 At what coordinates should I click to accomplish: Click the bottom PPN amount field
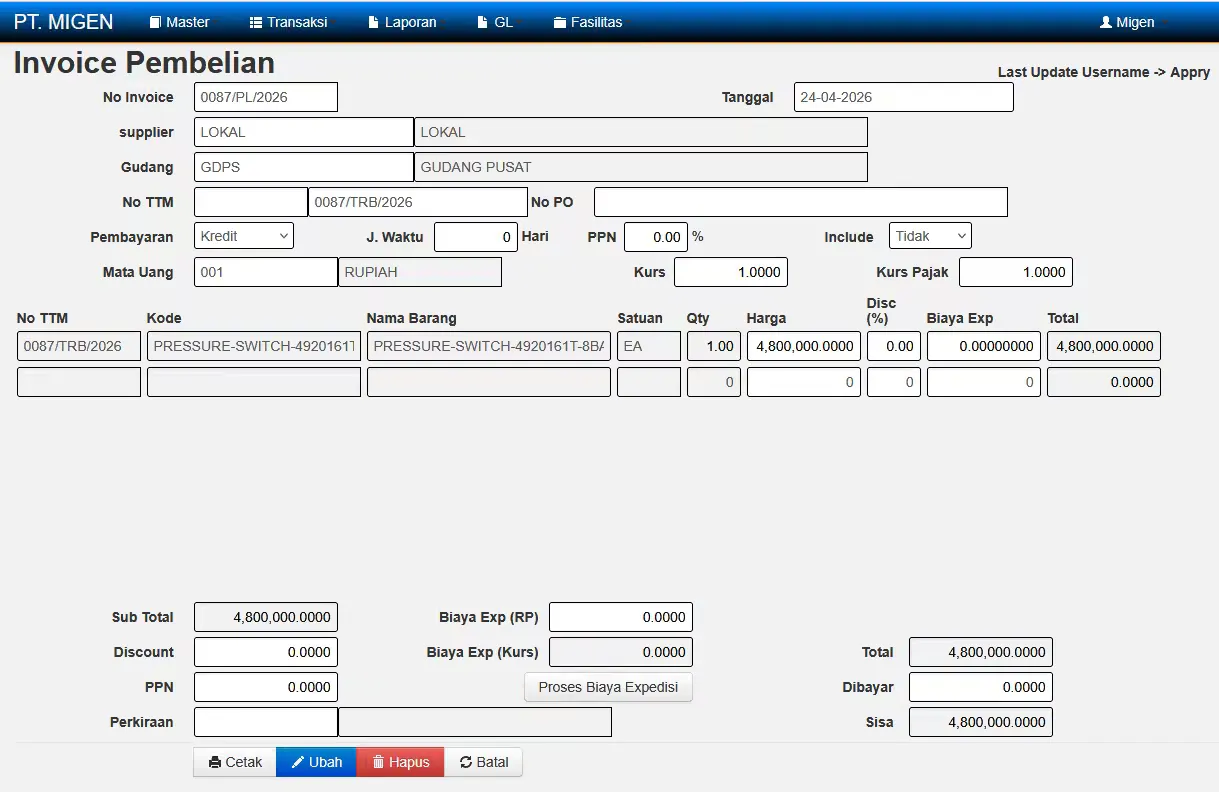[x=266, y=687]
